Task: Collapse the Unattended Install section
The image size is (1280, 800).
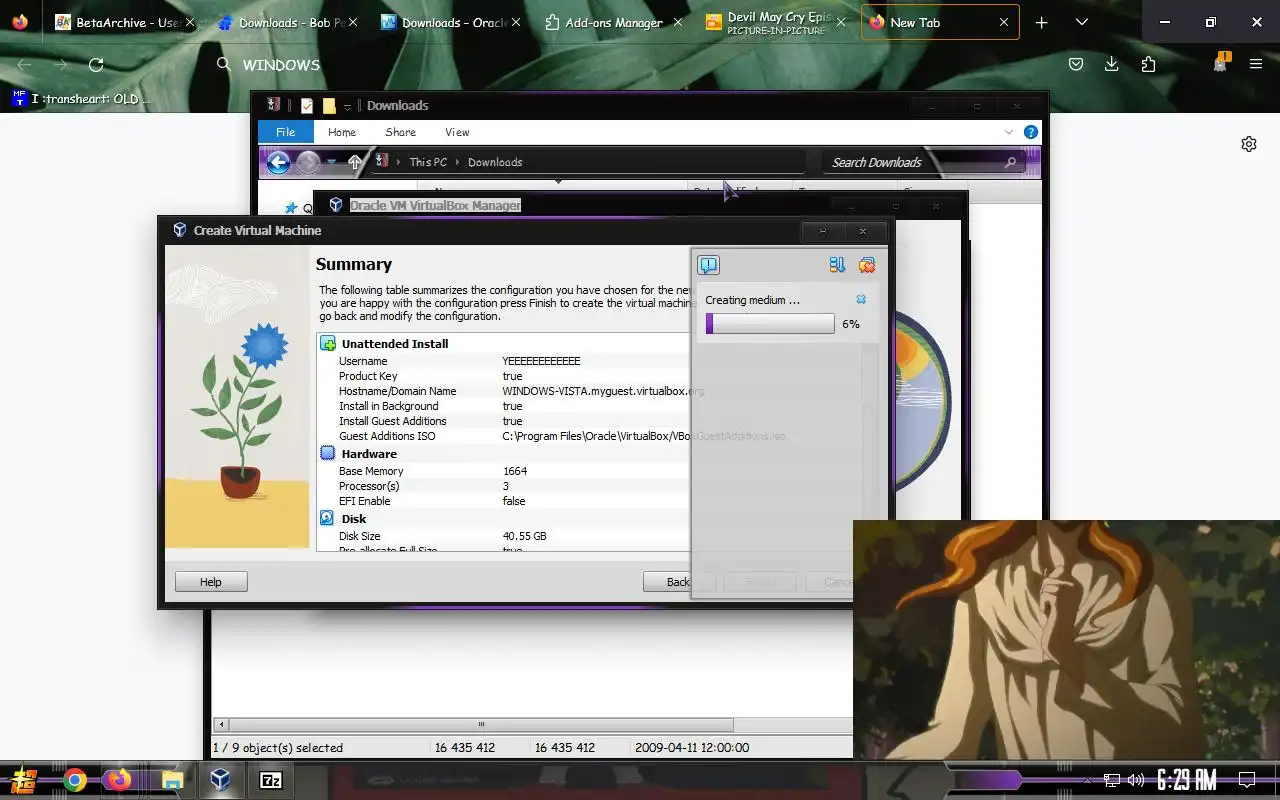Action: (328, 343)
